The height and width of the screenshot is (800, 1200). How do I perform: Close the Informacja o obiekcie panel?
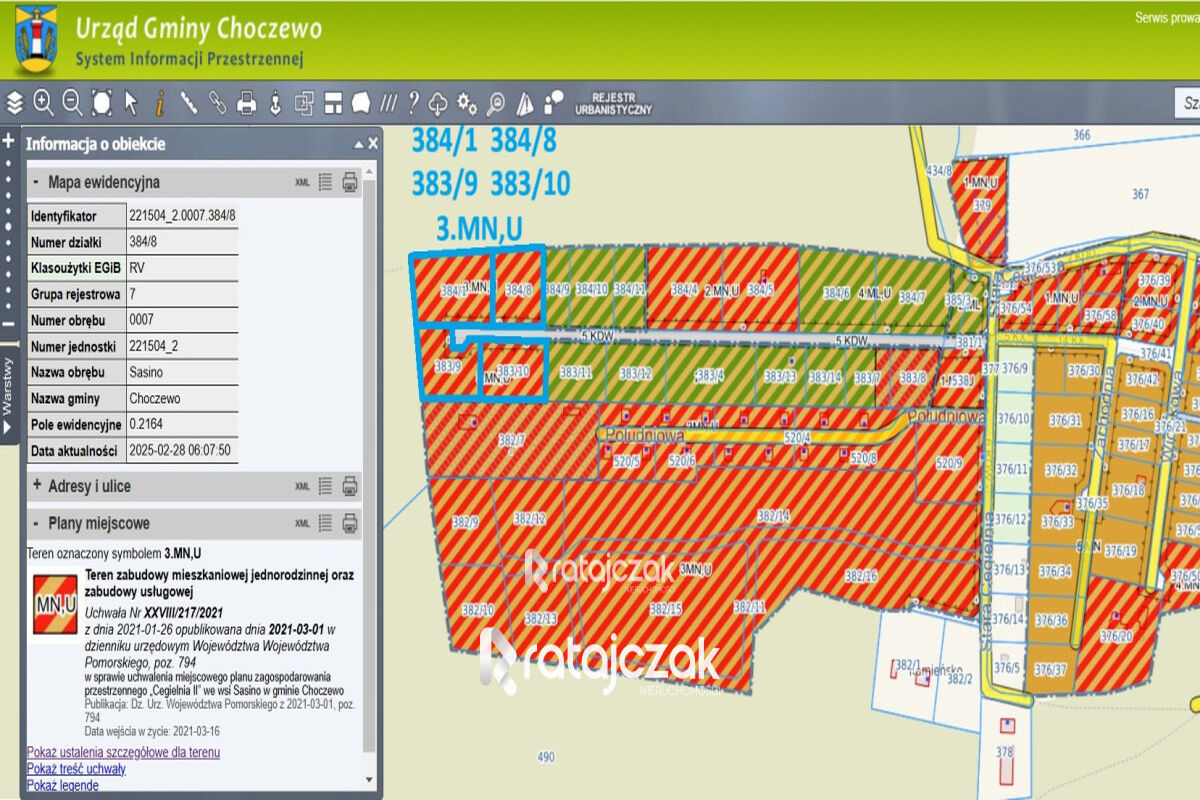pos(373,144)
